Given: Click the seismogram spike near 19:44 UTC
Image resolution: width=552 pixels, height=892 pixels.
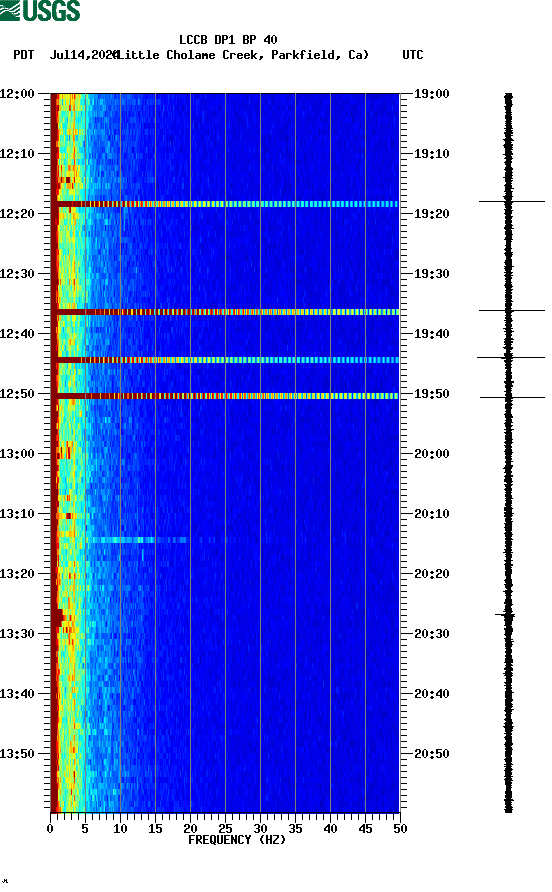Looking at the screenshot, I should tap(511, 357).
